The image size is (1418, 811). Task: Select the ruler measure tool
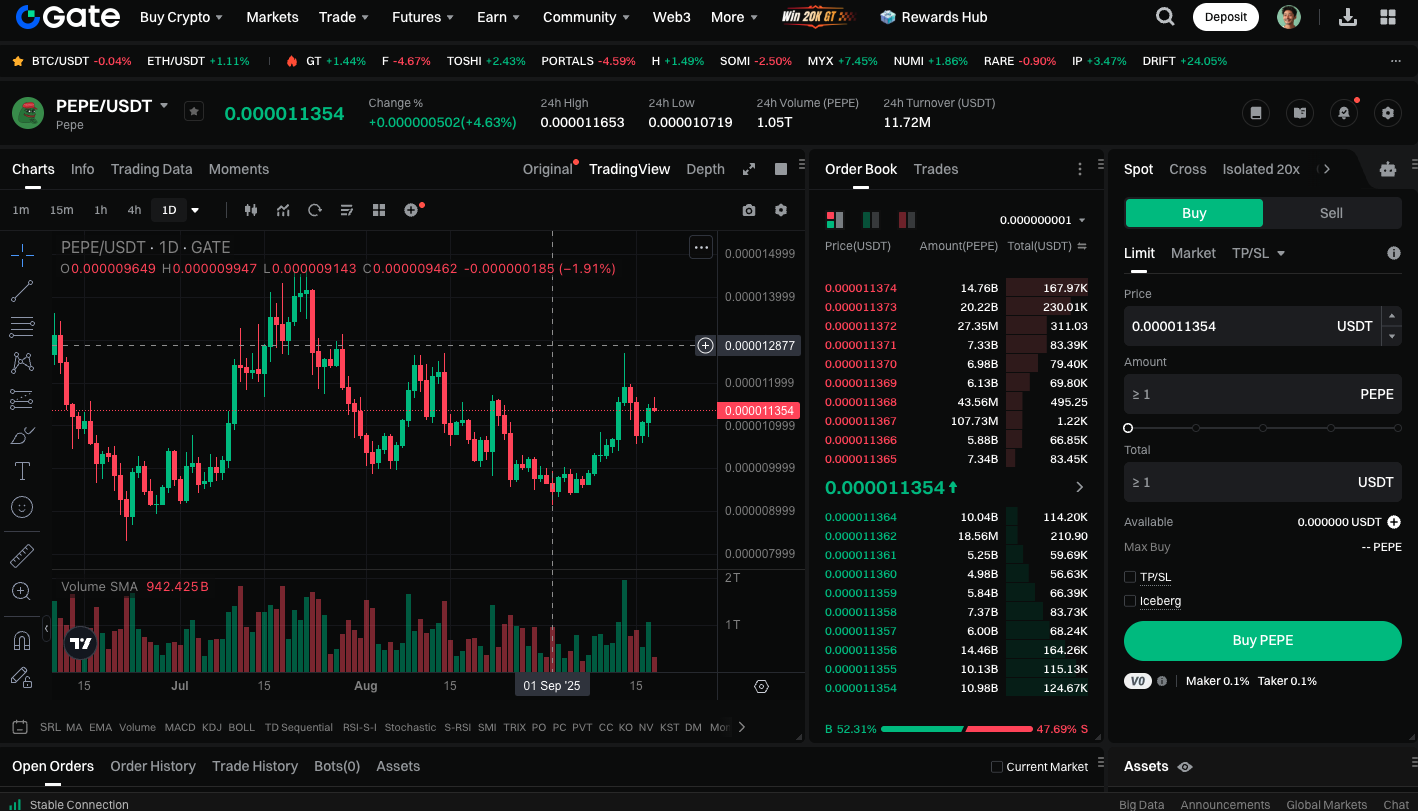22,555
